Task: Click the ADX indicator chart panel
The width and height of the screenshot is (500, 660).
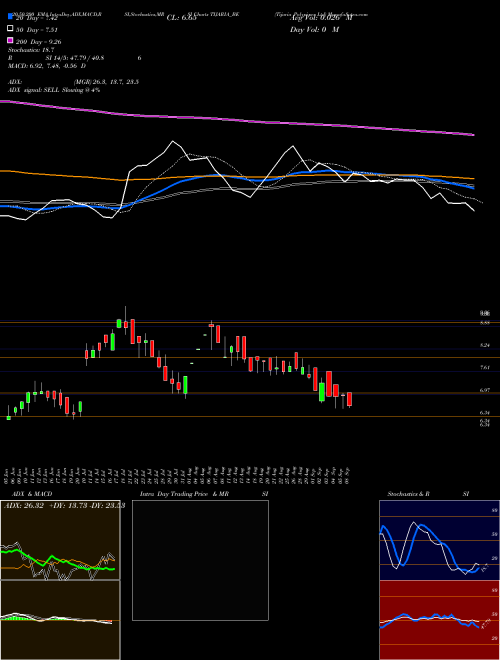Action: tap(60, 540)
